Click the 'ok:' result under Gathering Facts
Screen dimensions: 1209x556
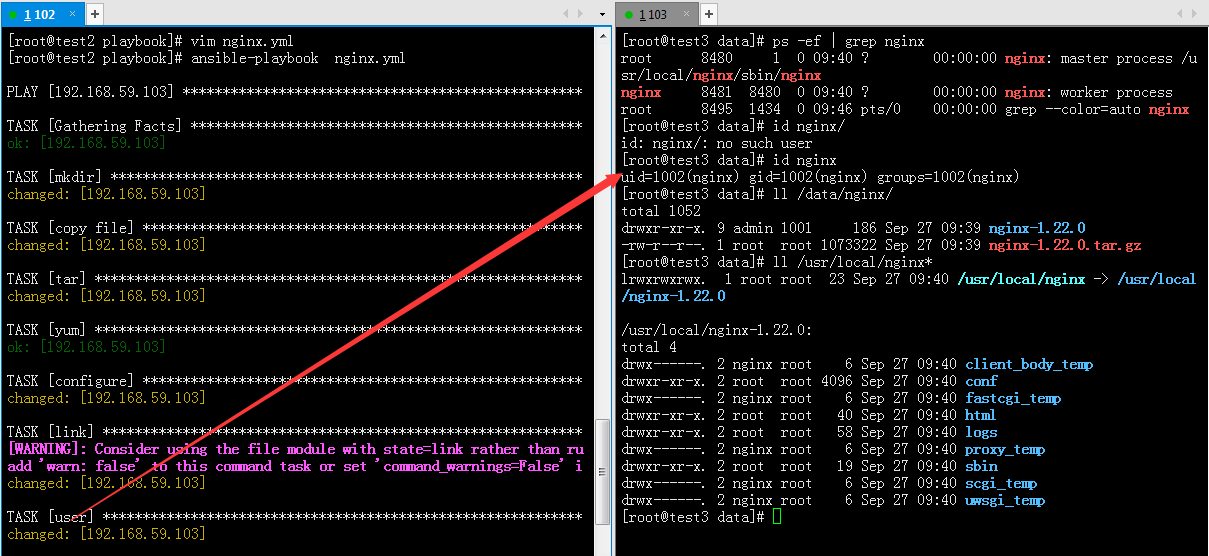85,143
